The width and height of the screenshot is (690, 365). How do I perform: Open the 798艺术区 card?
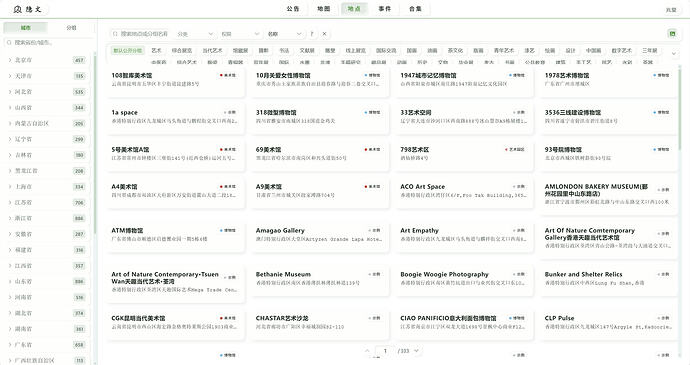coord(464,156)
